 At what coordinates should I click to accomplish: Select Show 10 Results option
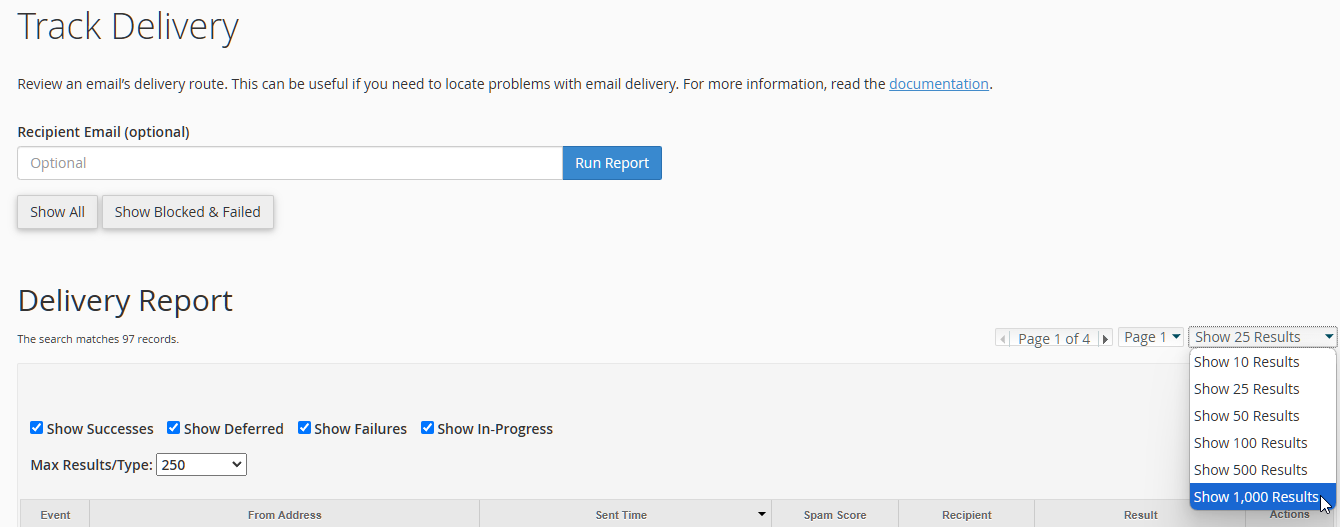point(1262,362)
